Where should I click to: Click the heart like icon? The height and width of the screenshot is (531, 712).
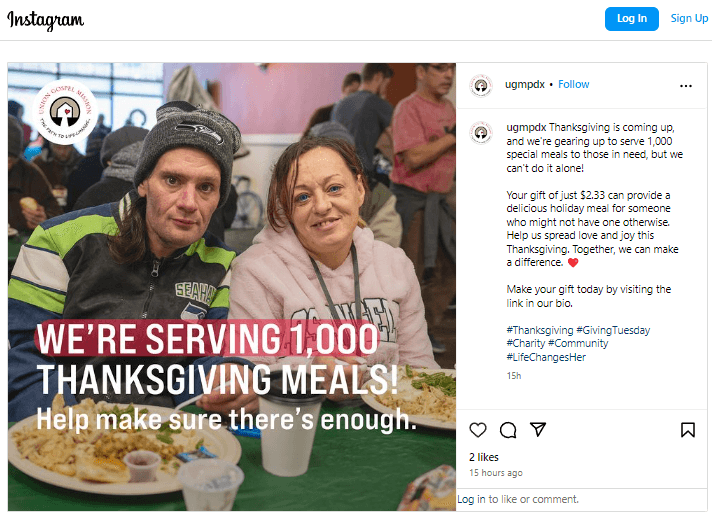coord(478,430)
